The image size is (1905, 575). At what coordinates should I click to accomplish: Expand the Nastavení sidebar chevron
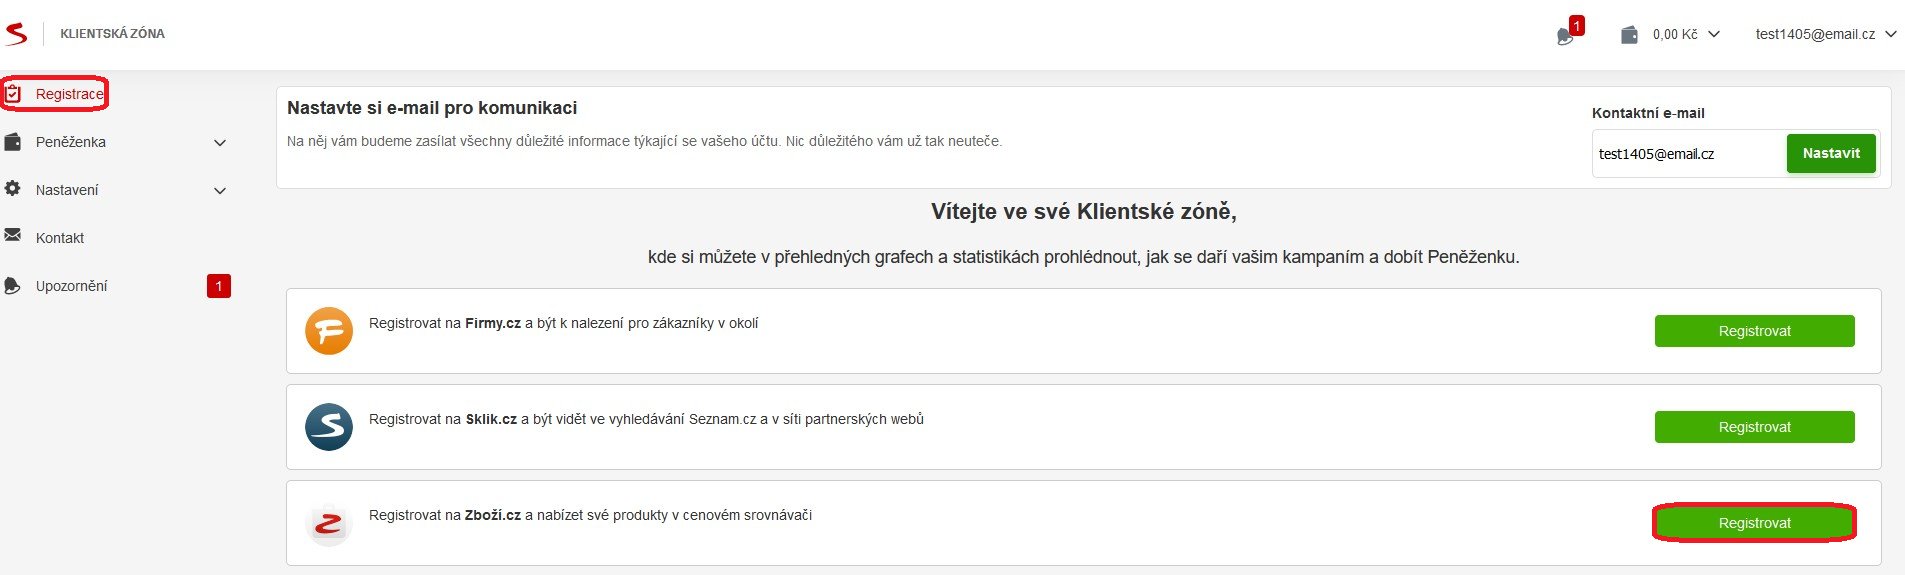[x=220, y=191]
